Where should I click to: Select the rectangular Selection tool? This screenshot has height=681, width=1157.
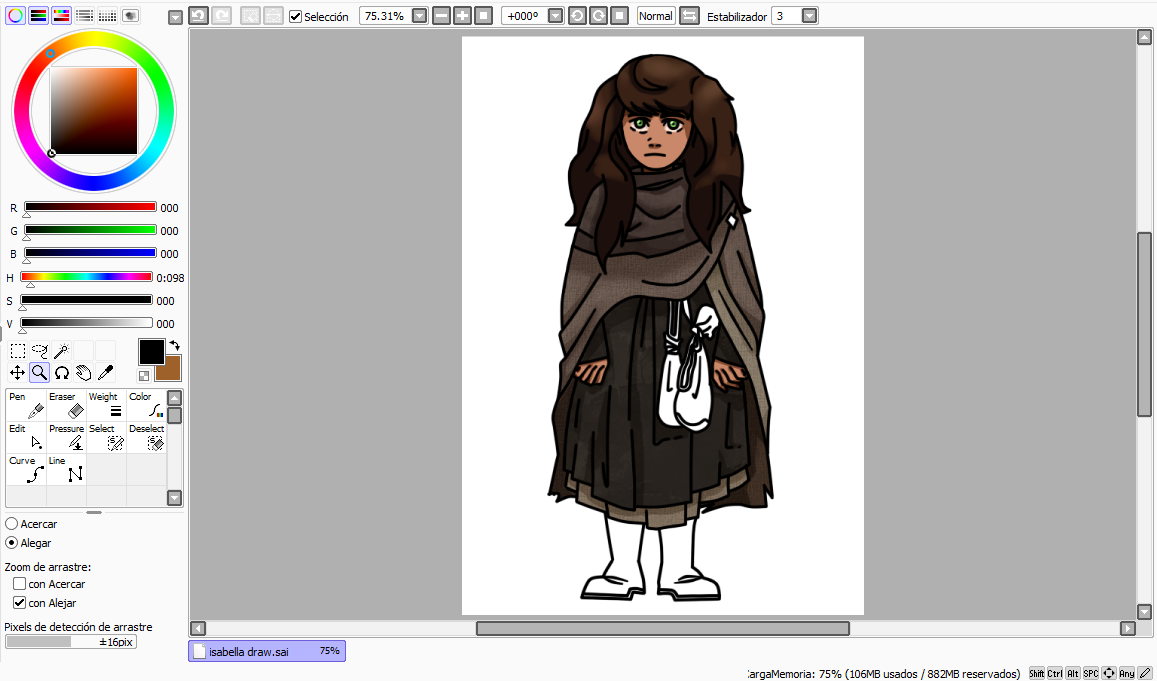(18, 351)
